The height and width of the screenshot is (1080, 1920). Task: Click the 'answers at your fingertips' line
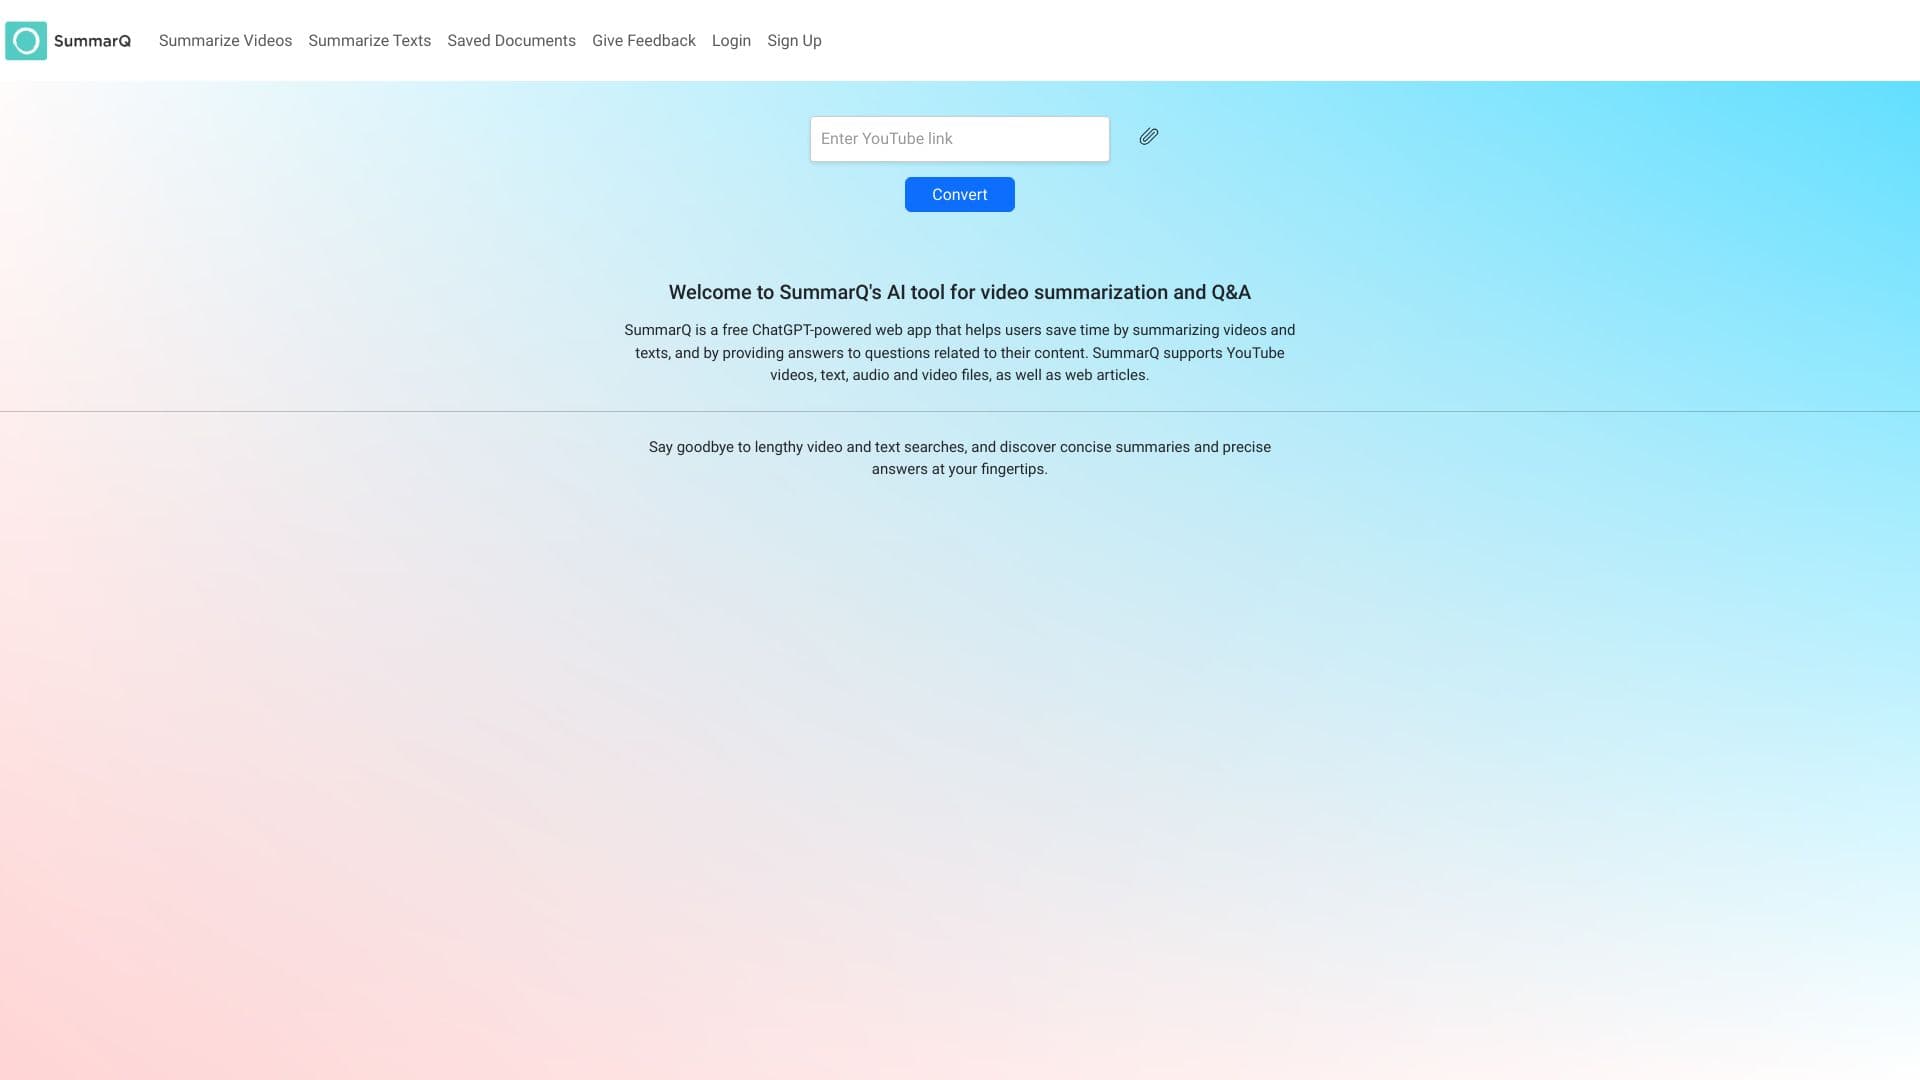[x=959, y=469]
